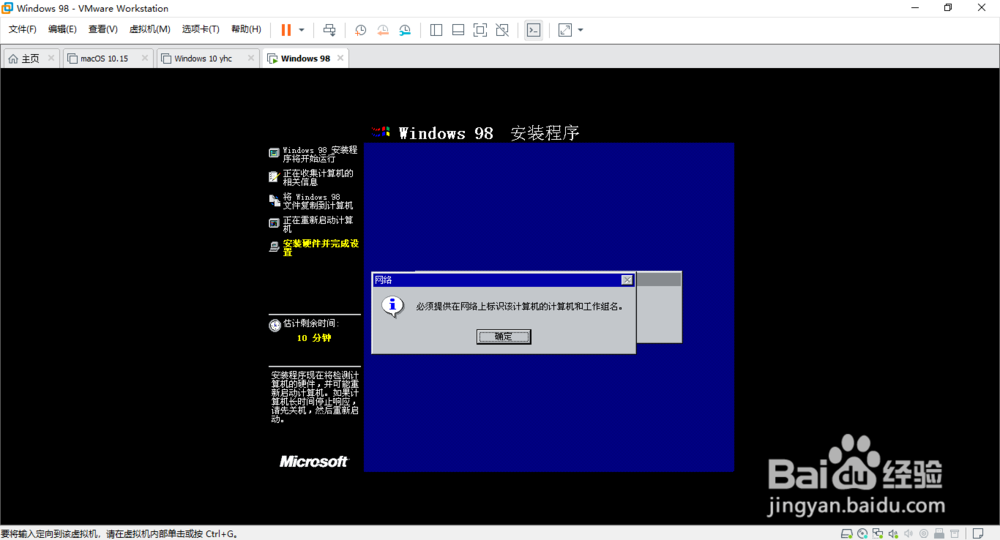
Task: Click 确定 in the 网络 dialog
Action: (503, 337)
